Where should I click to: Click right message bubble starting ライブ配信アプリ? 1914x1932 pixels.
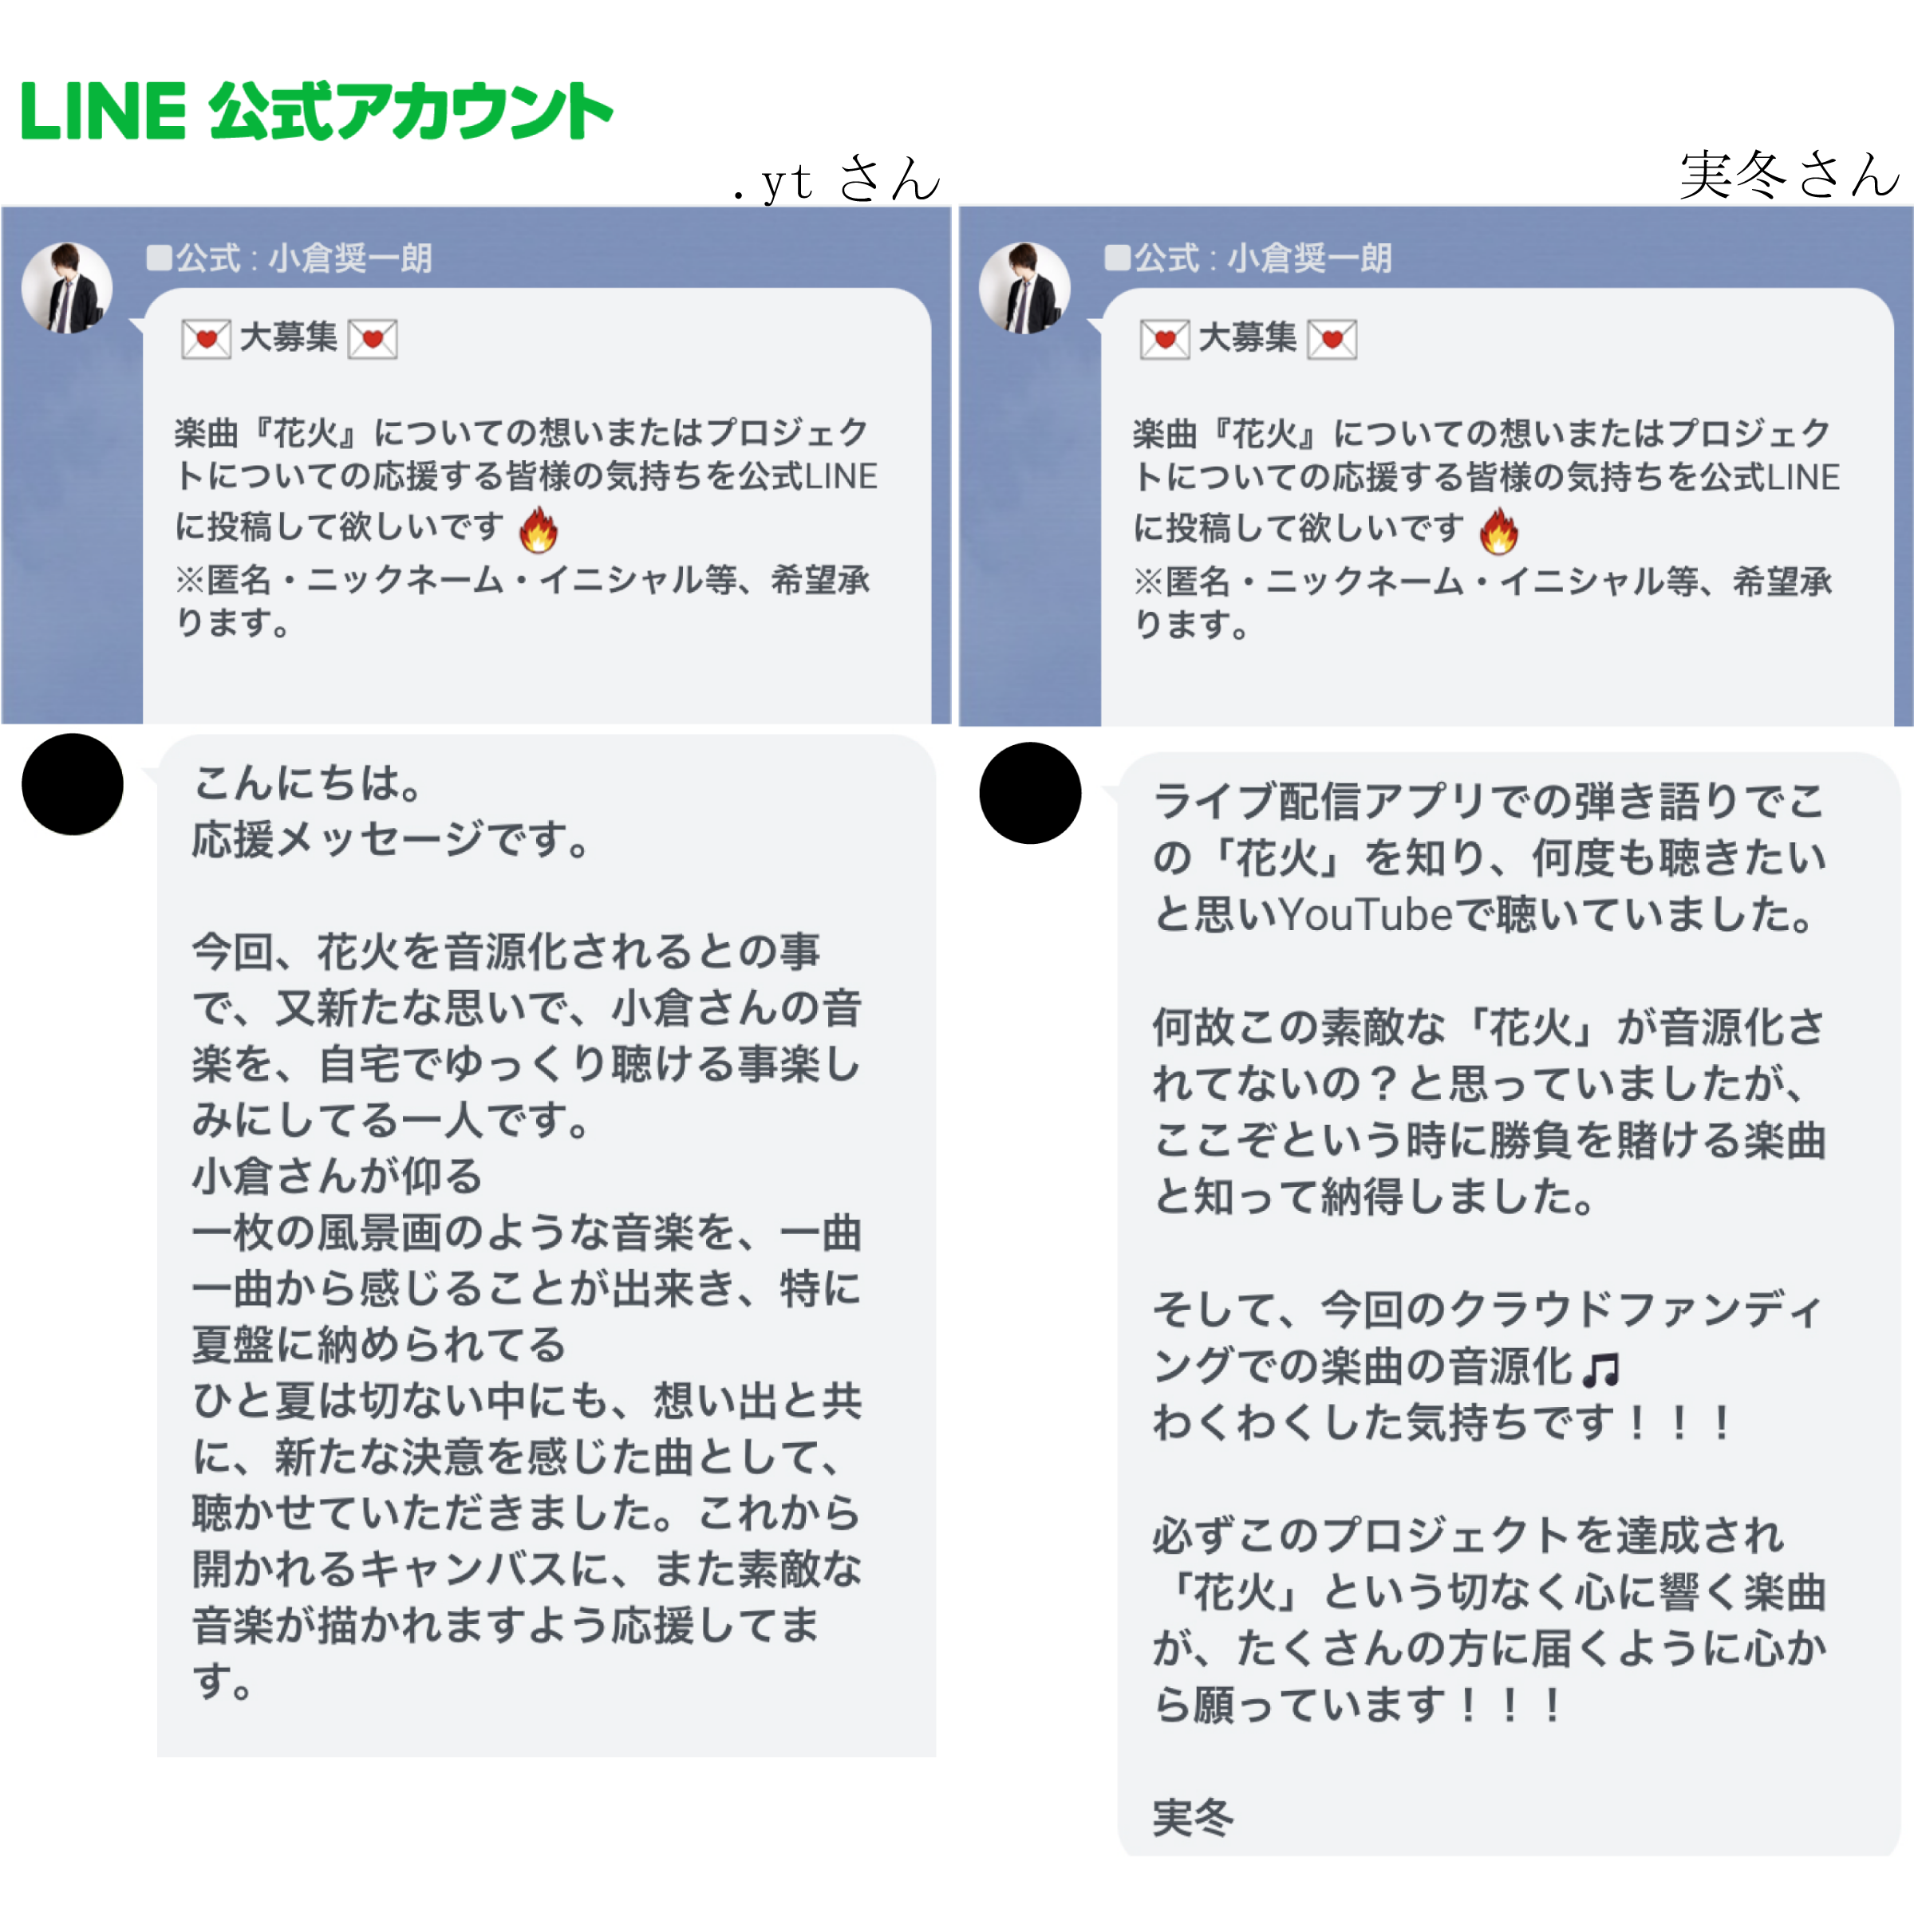[x=1509, y=1304]
